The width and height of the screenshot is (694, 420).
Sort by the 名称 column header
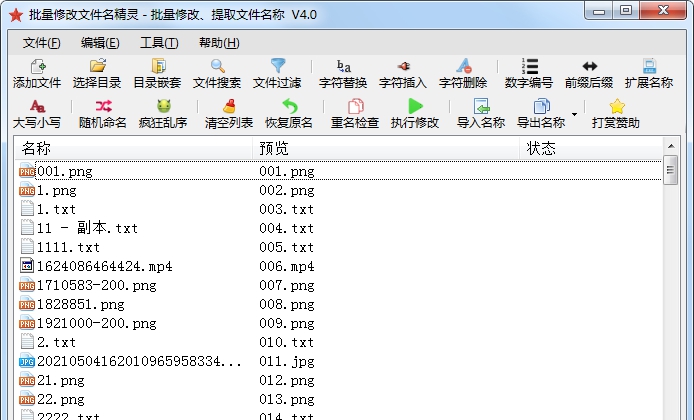click(134, 148)
